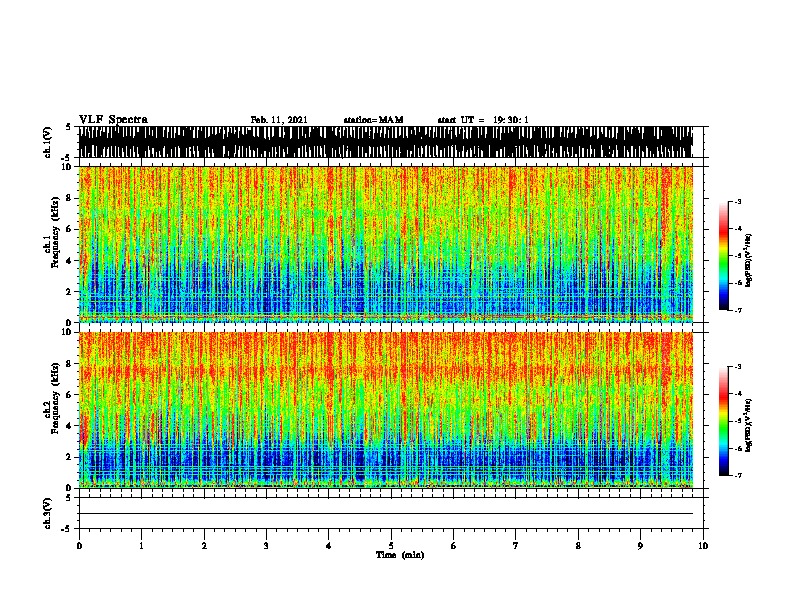Click the ch.1 colorbar log(PSD) label
This screenshot has height=612, width=792.
[749, 261]
